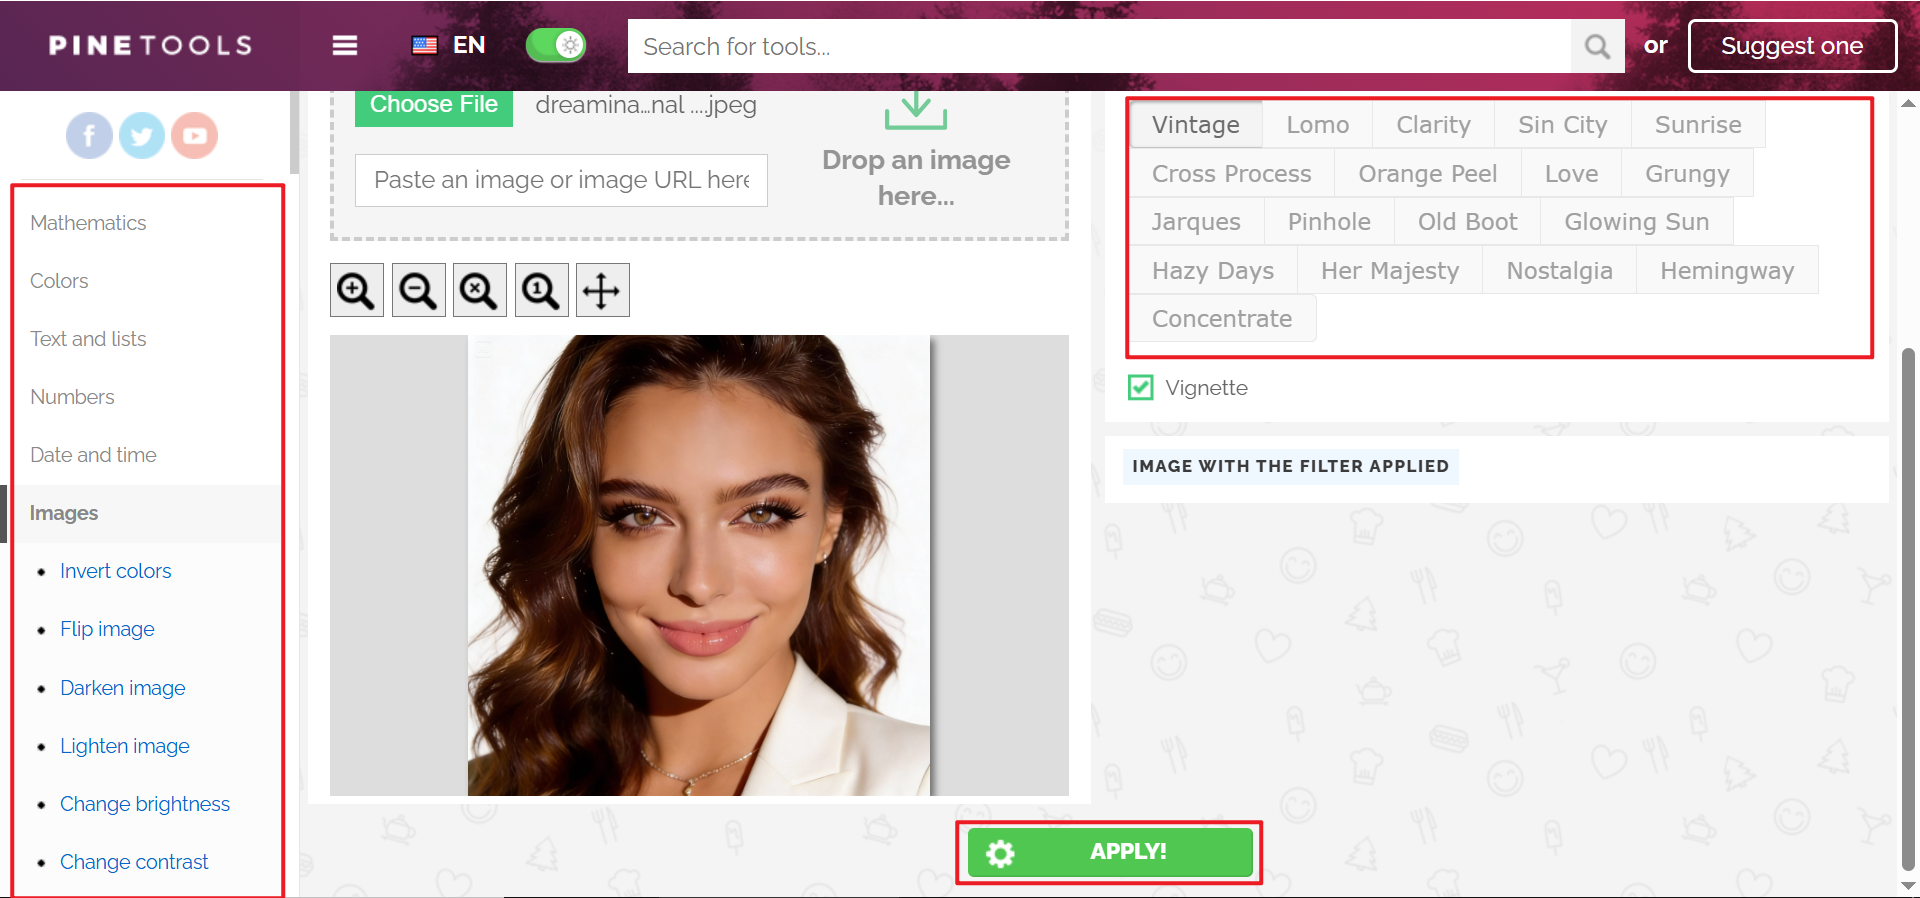Click the Image with the filter applied heading
Image resolution: width=1920 pixels, height=898 pixels.
coord(1290,466)
